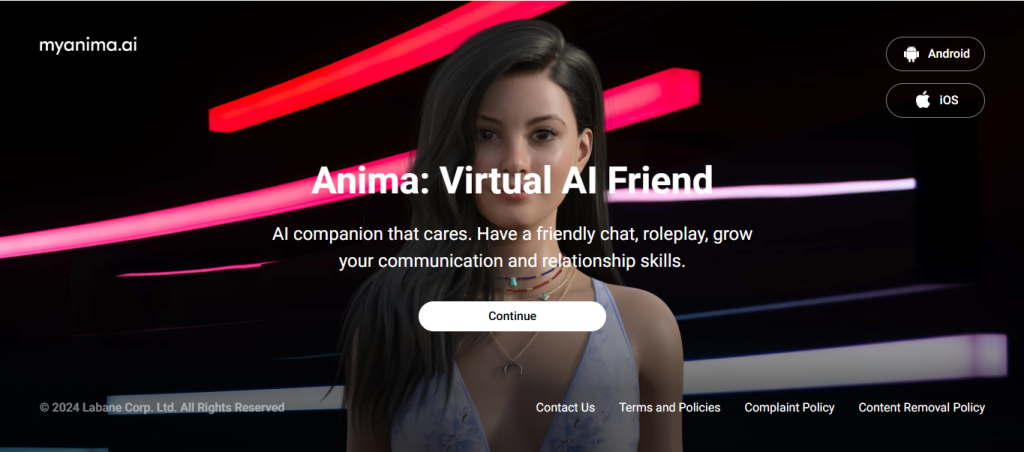Click the Android robot icon
The height and width of the screenshot is (452, 1024).
coord(911,54)
